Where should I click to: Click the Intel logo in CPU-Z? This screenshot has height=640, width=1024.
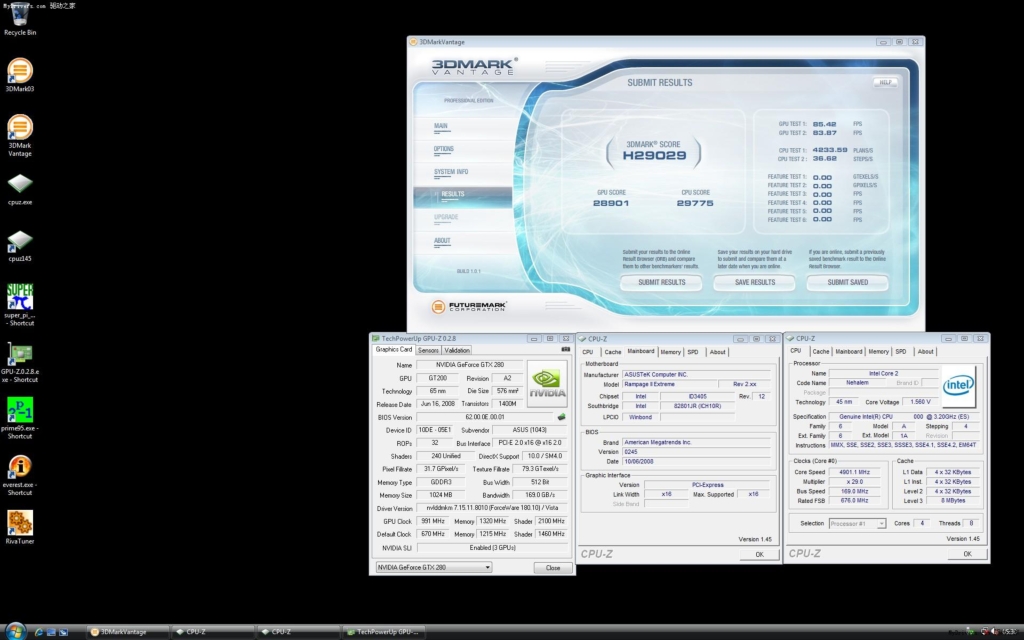tap(958, 385)
